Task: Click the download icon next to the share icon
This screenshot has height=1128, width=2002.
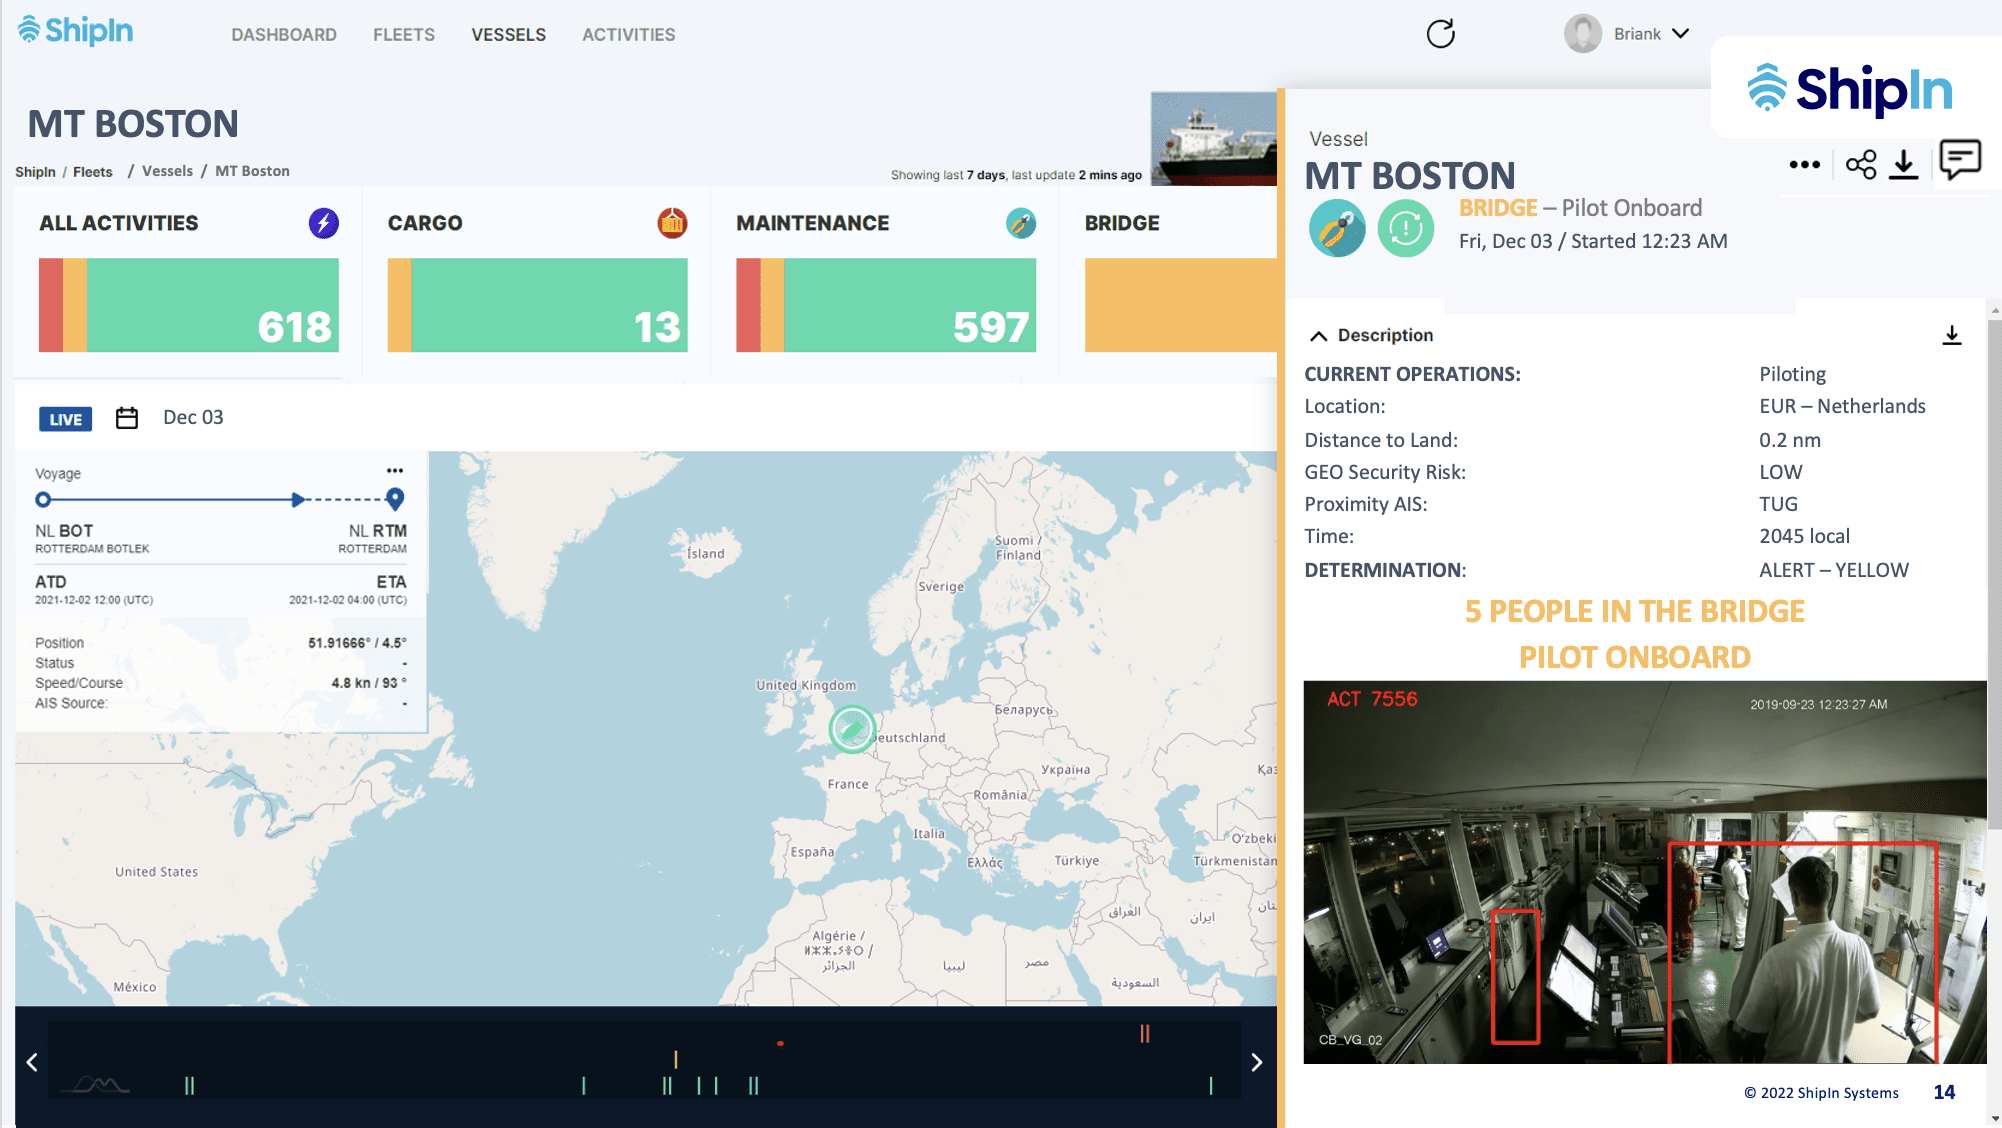Action: [x=1905, y=164]
